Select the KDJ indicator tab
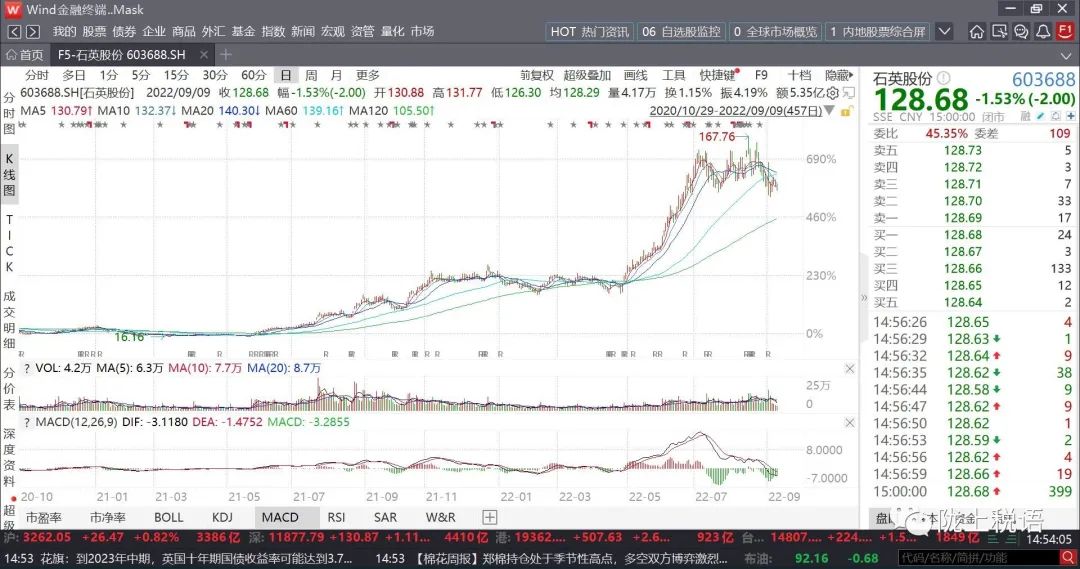Image resolution: width=1080 pixels, height=569 pixels. [222, 517]
